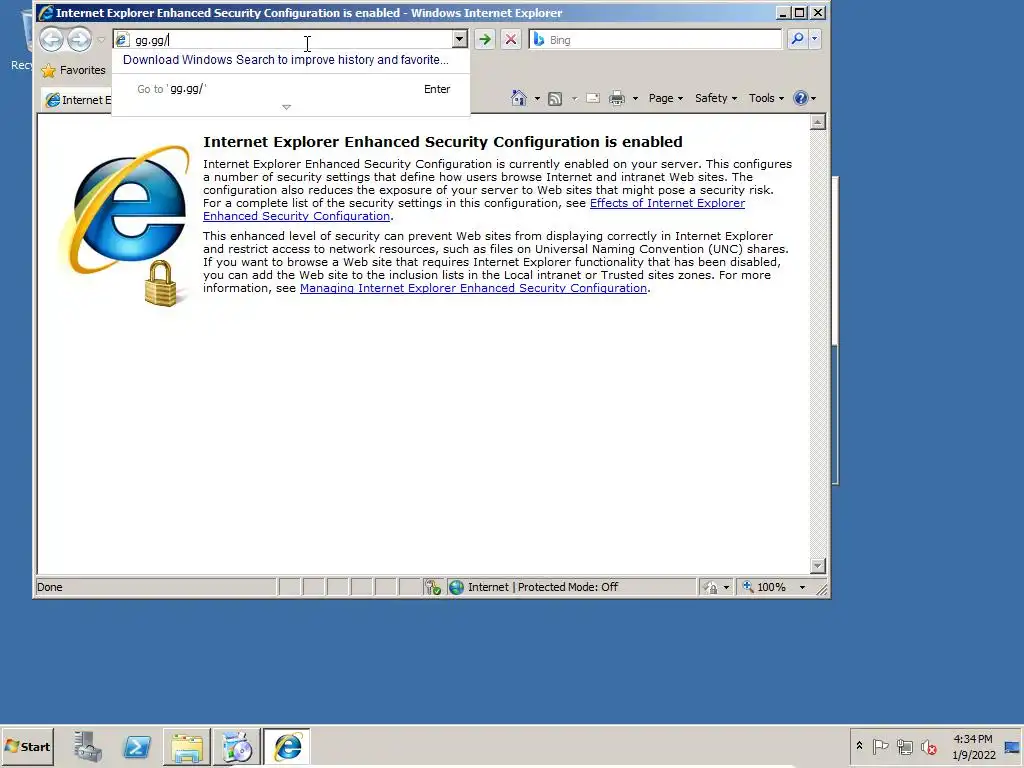Click the blue Help question mark icon
Image resolution: width=1024 pixels, height=768 pixels.
[x=800, y=98]
